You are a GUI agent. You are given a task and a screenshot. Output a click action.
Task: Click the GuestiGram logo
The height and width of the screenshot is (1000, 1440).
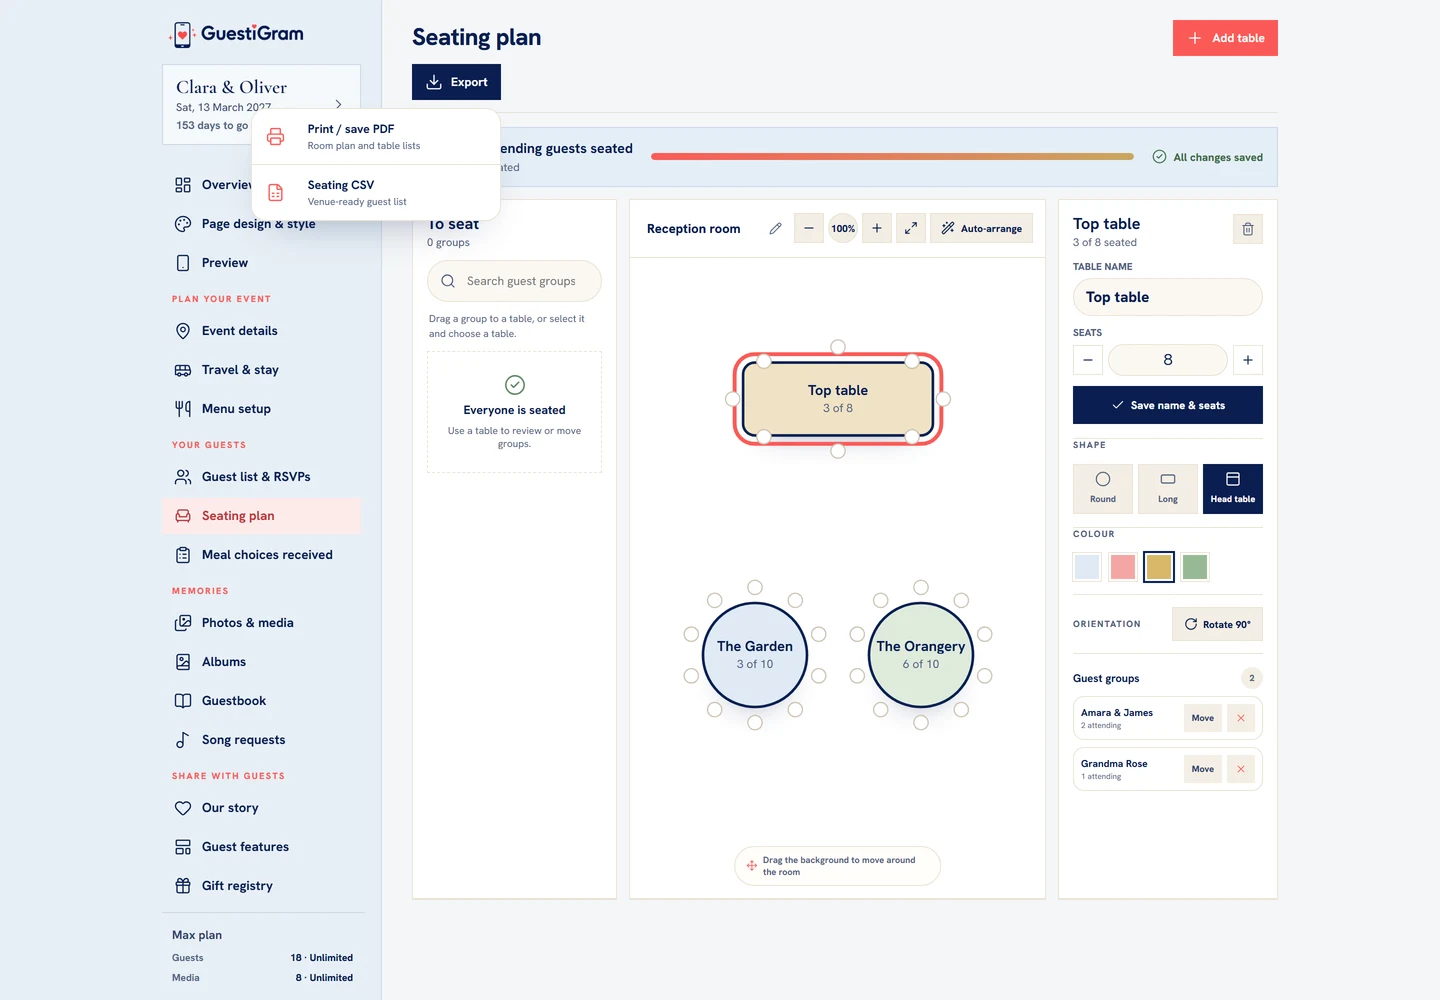tap(237, 34)
